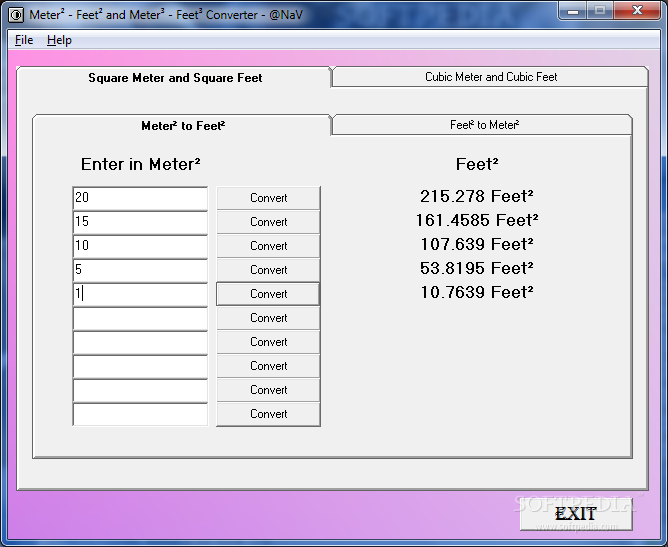Click Convert beside the field containing 10

tap(268, 246)
